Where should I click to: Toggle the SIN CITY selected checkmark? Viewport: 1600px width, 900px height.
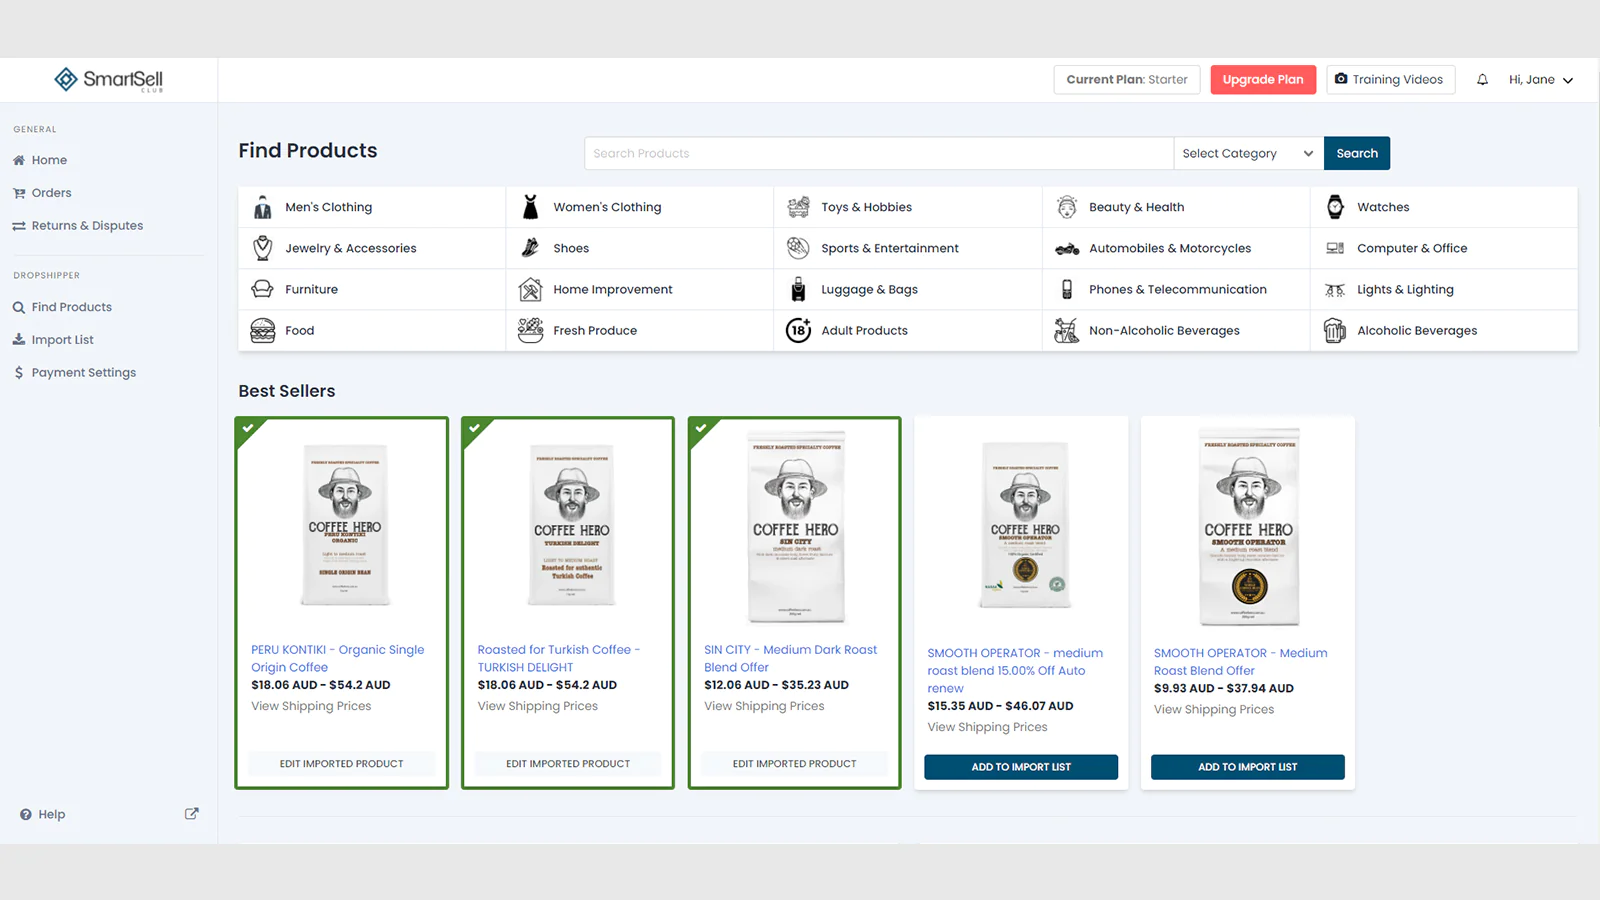(701, 428)
